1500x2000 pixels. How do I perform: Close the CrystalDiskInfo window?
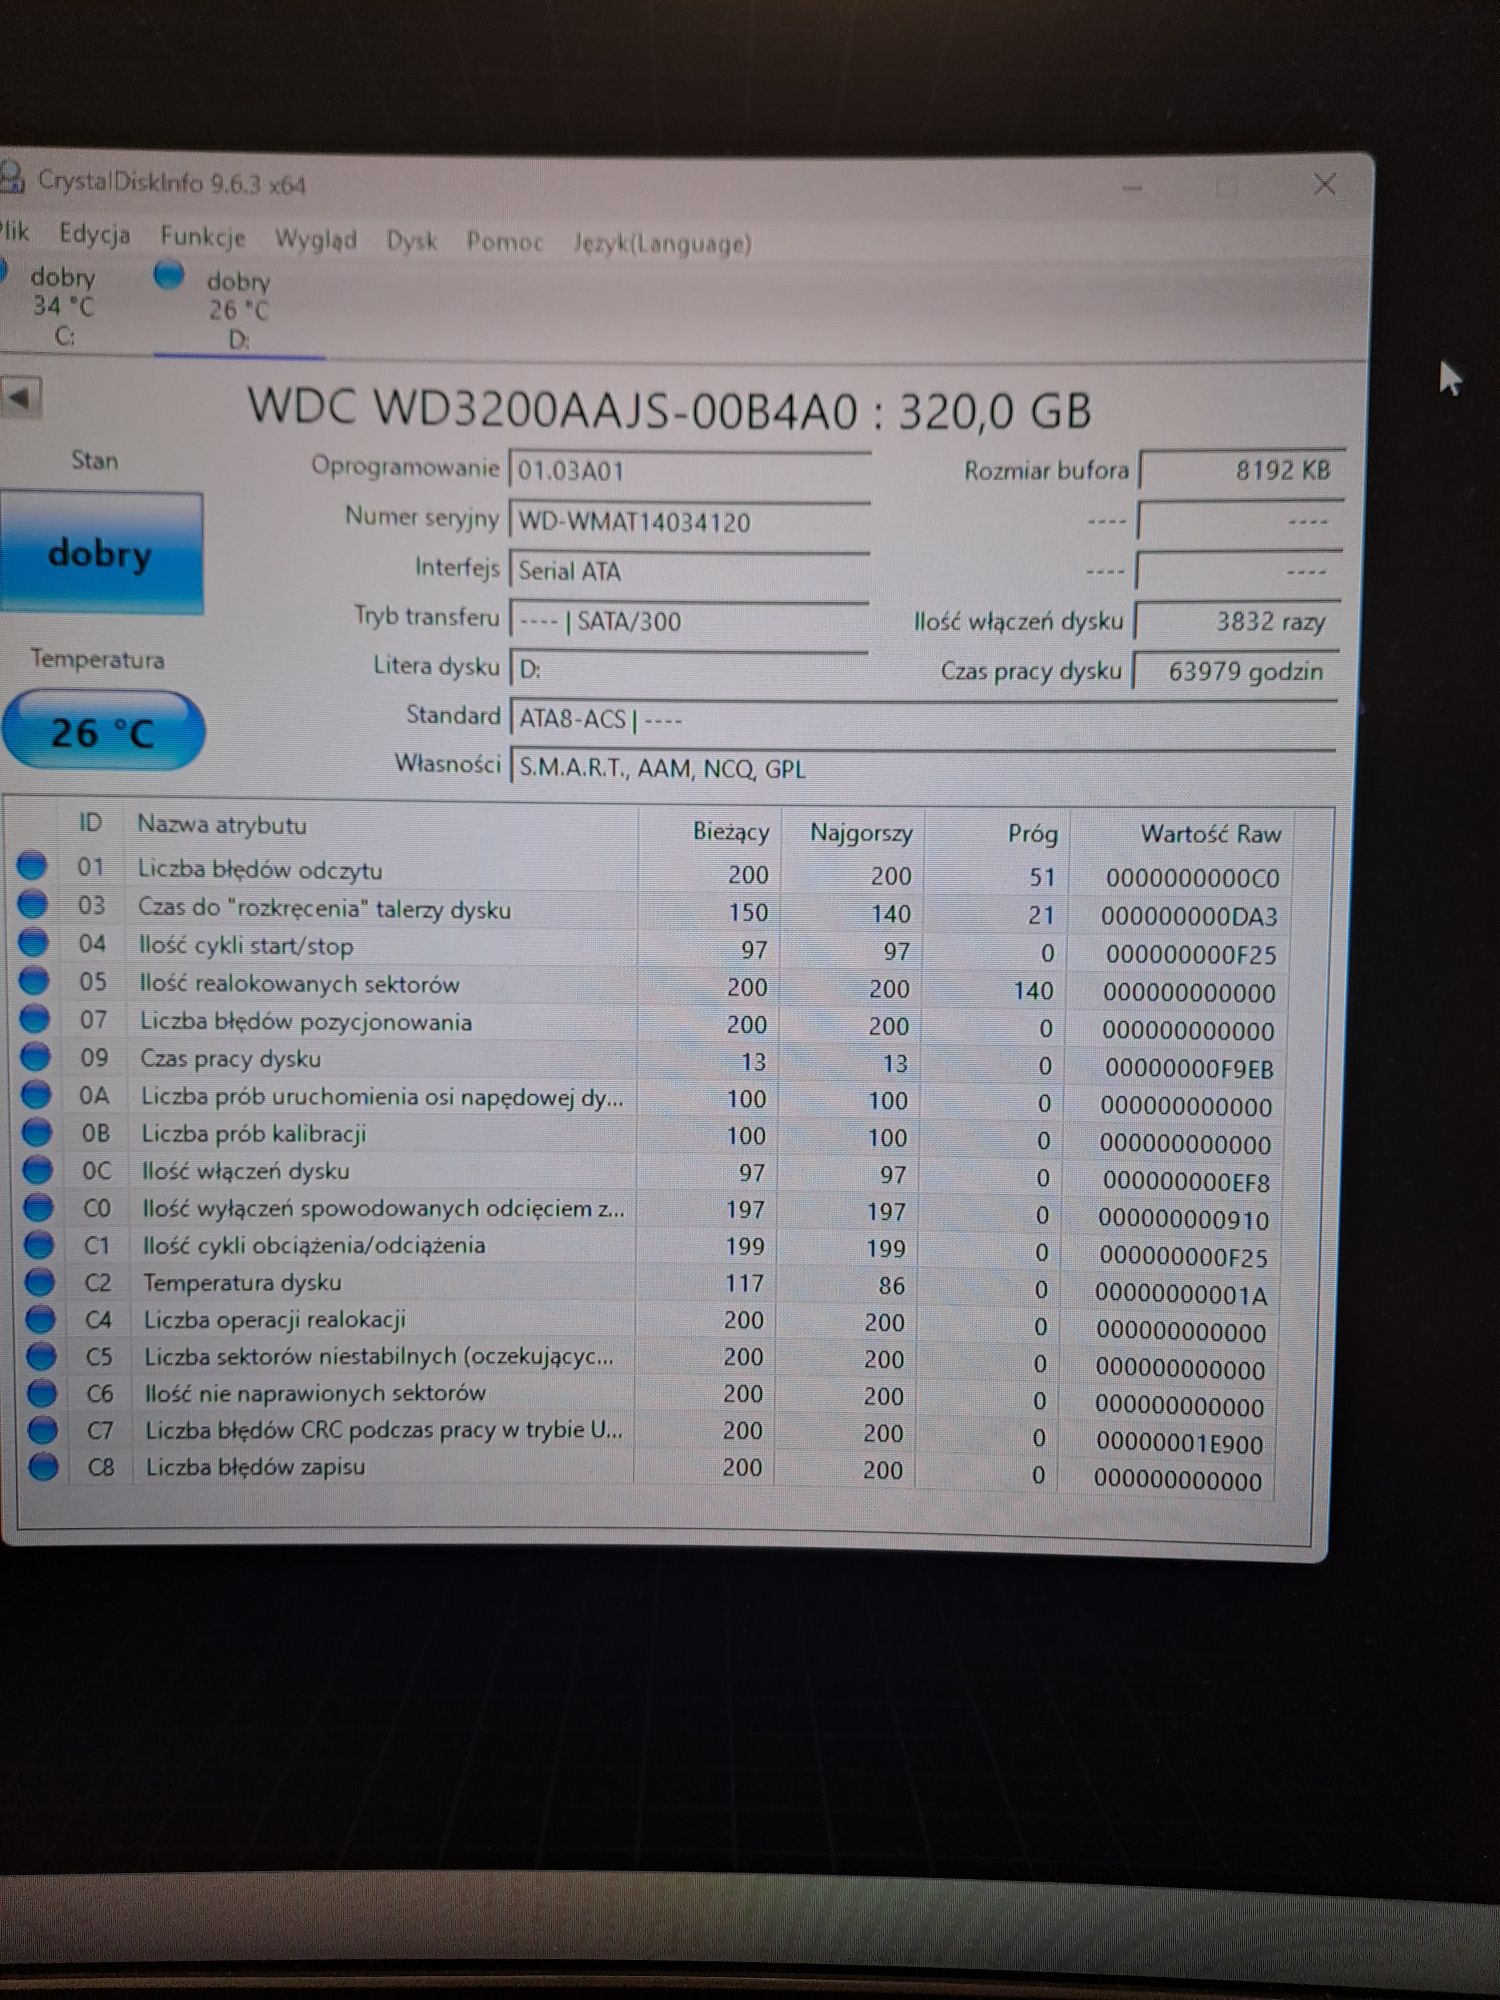pyautogui.click(x=1325, y=185)
